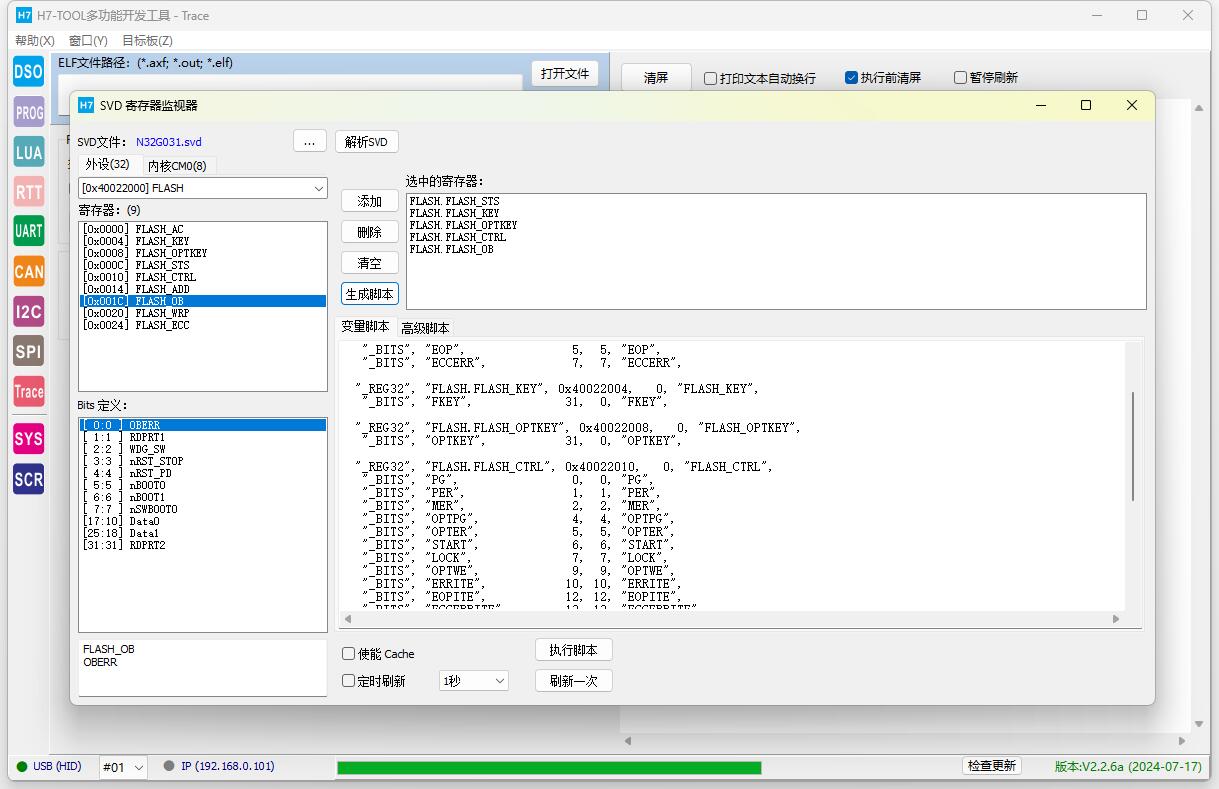Click 生成脚本 button

coord(370,294)
